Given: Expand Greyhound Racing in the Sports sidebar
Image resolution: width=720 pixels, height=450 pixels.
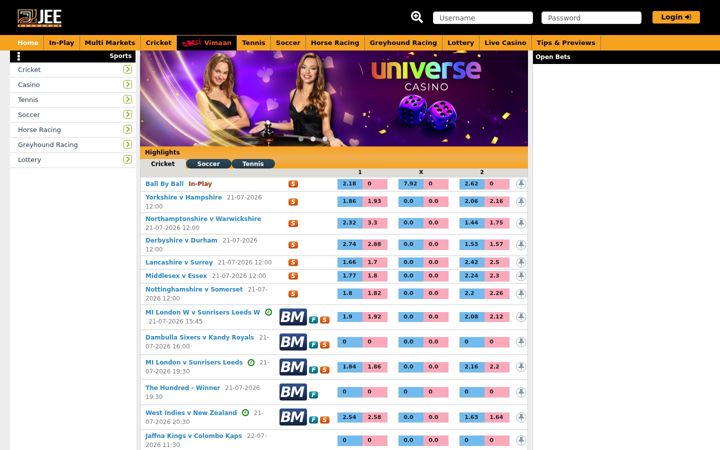Looking at the screenshot, I should pyautogui.click(x=127, y=144).
